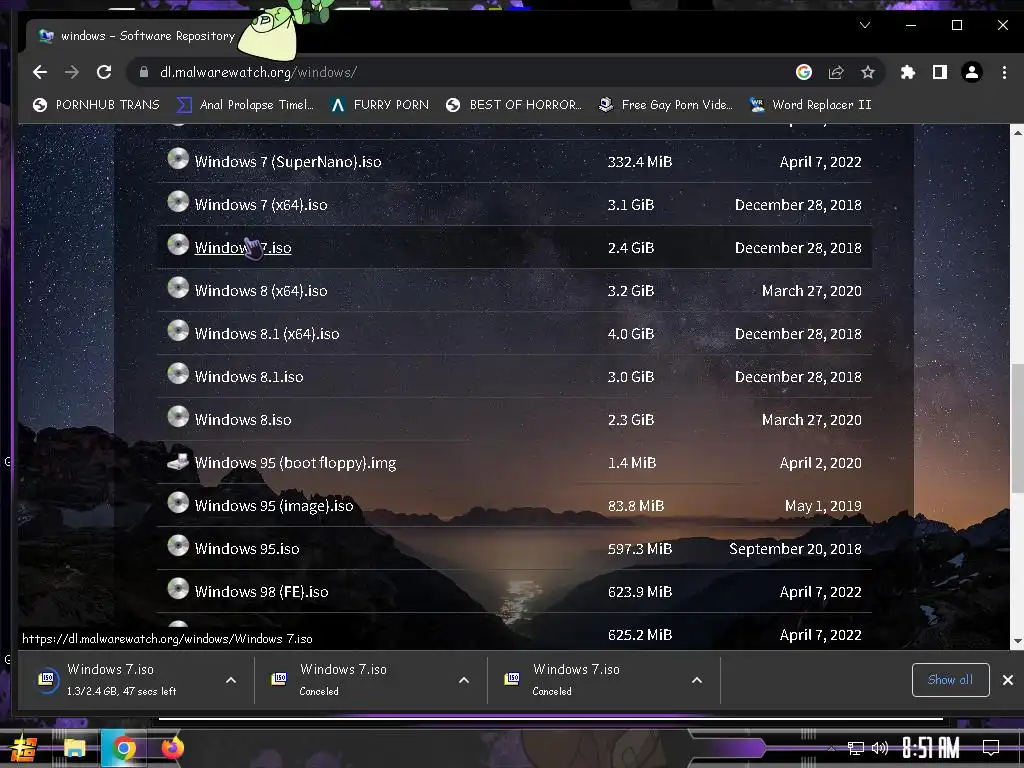Screen dimensions: 1024x768
Task: Click disc icon for Windows 7 (x64).iso
Action: (x=178, y=202)
